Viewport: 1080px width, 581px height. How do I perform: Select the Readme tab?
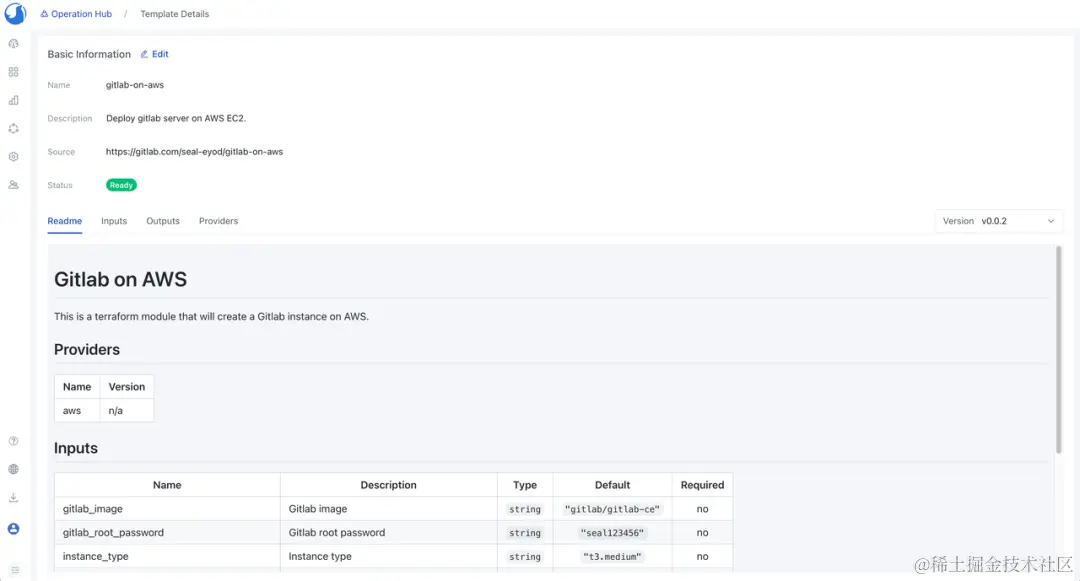65,221
